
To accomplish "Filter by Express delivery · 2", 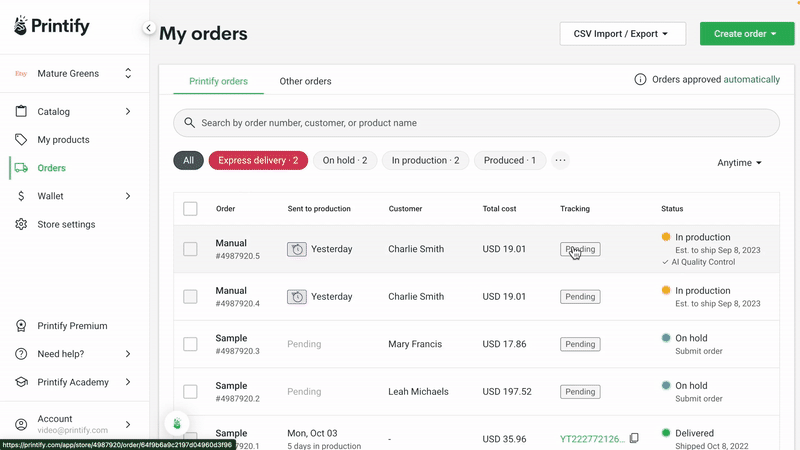I will coord(258,160).
